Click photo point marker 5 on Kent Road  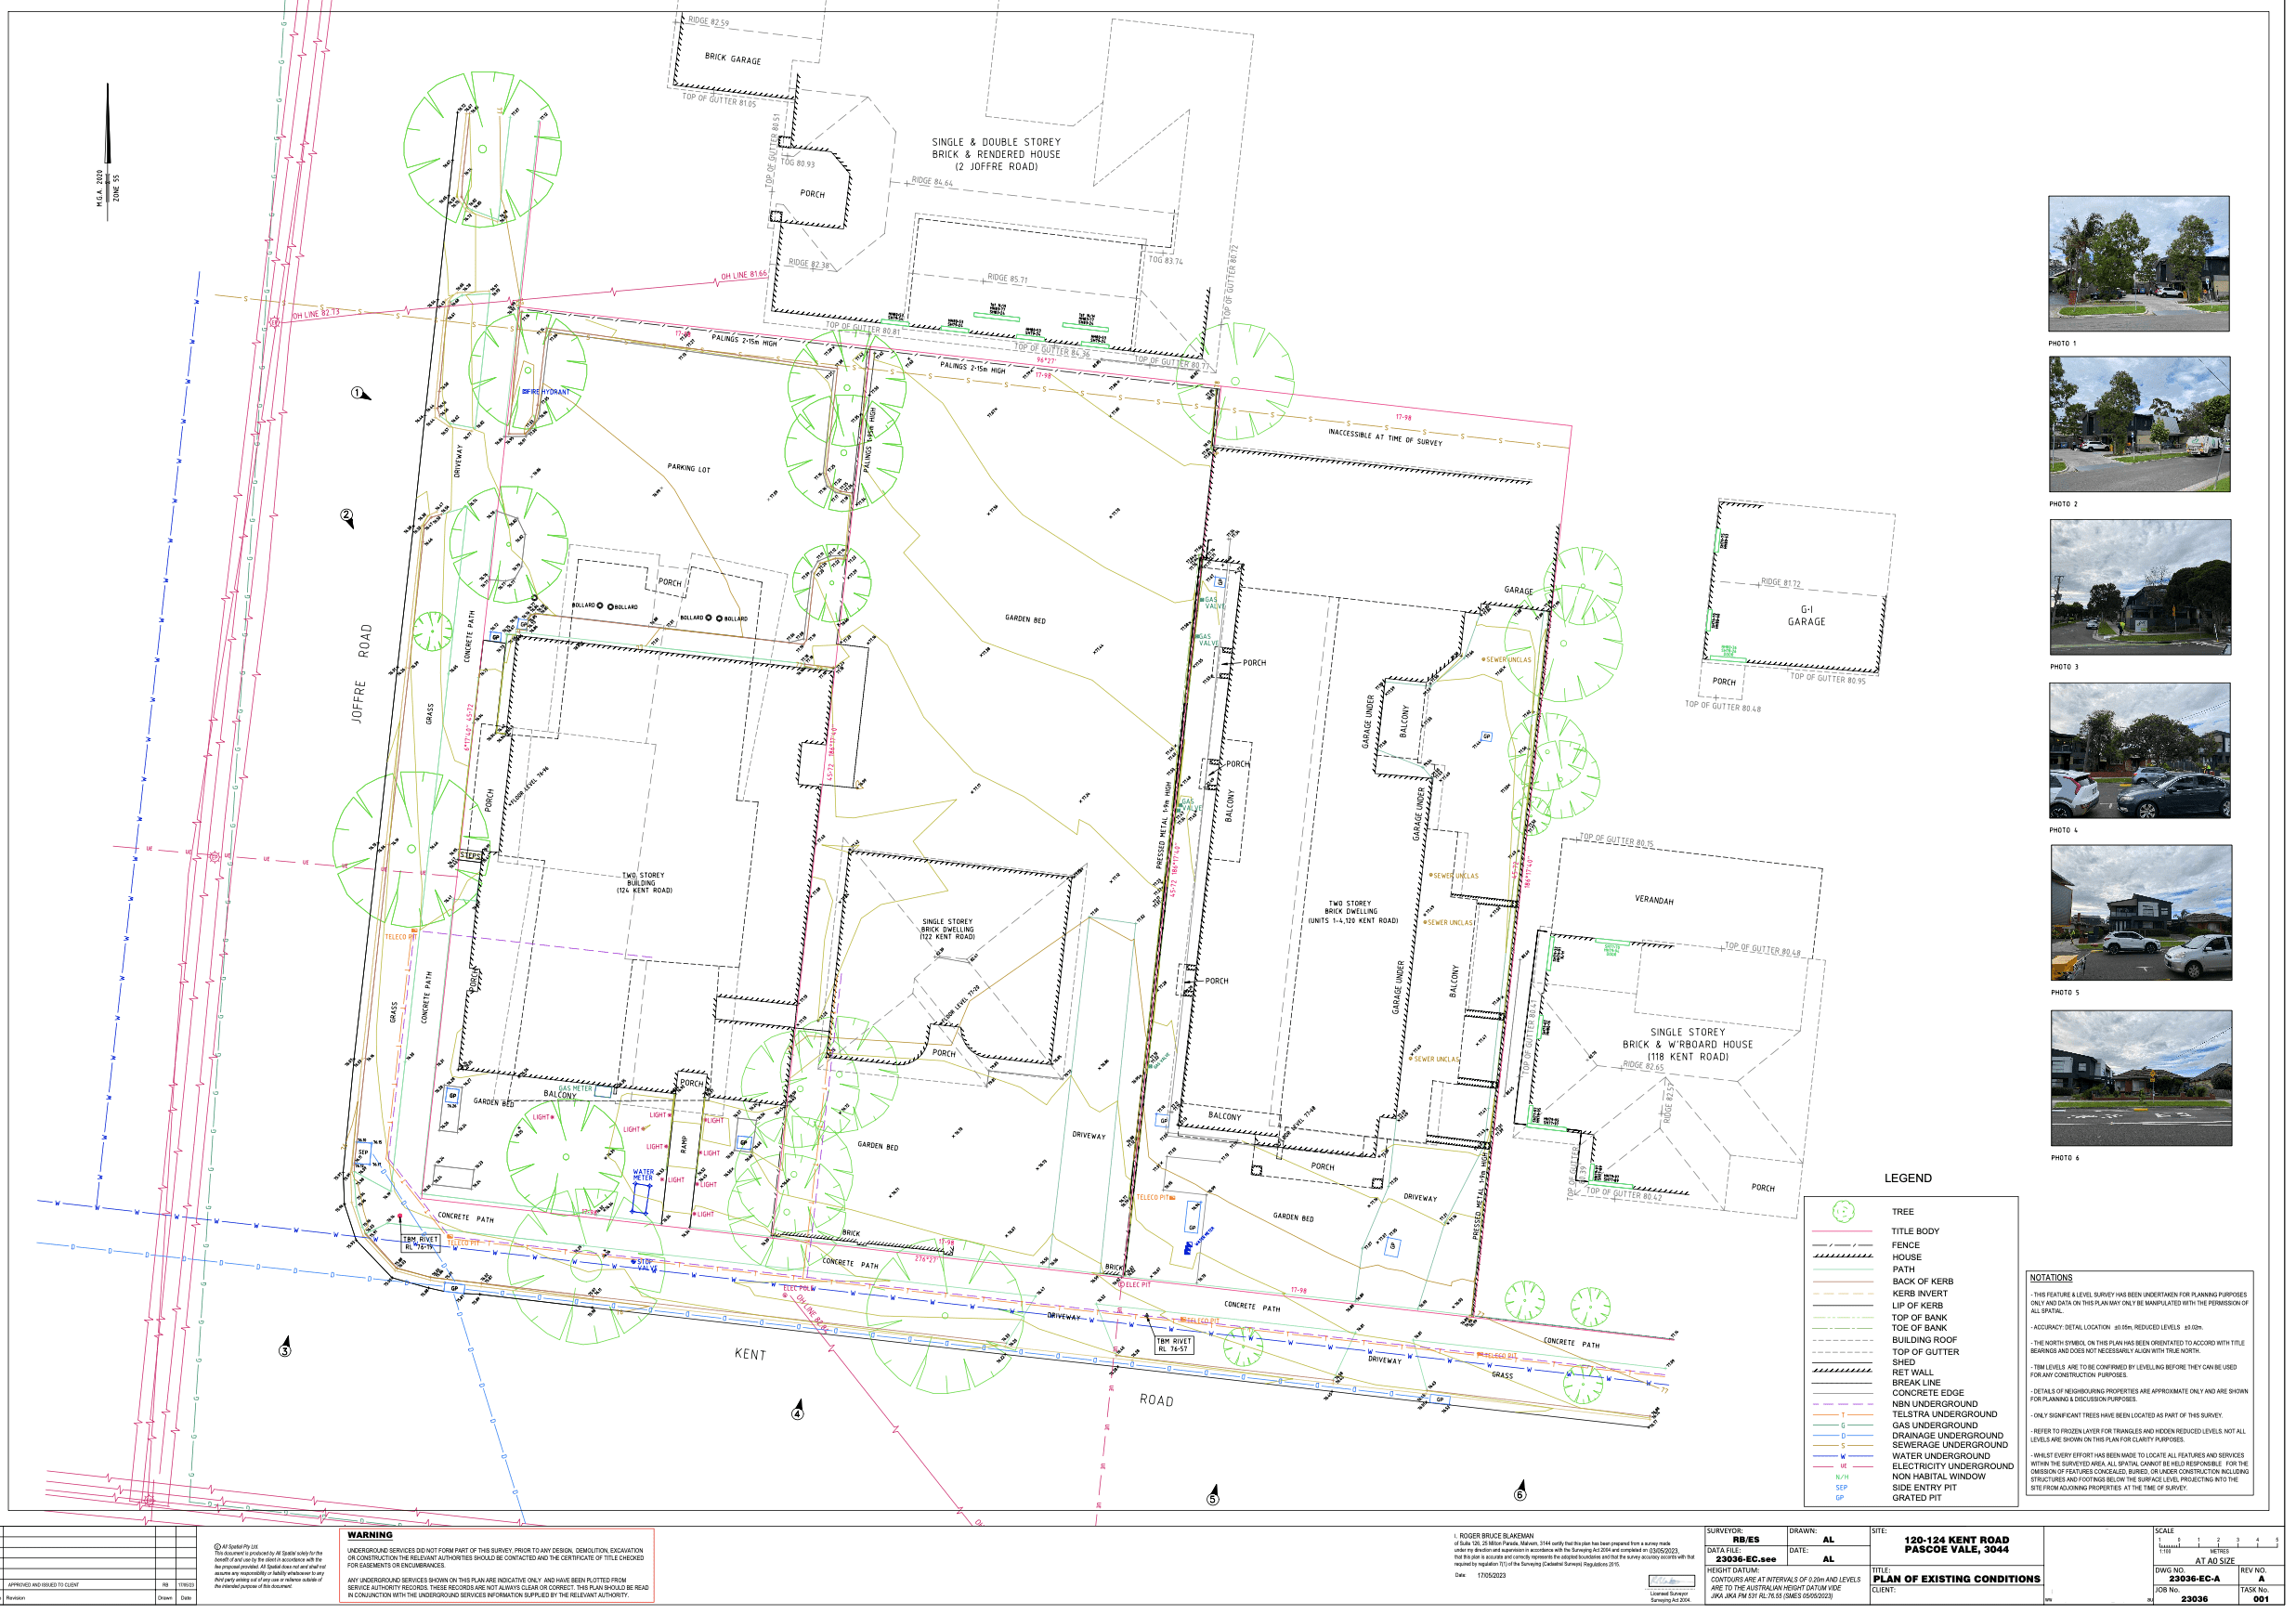click(x=1213, y=1495)
